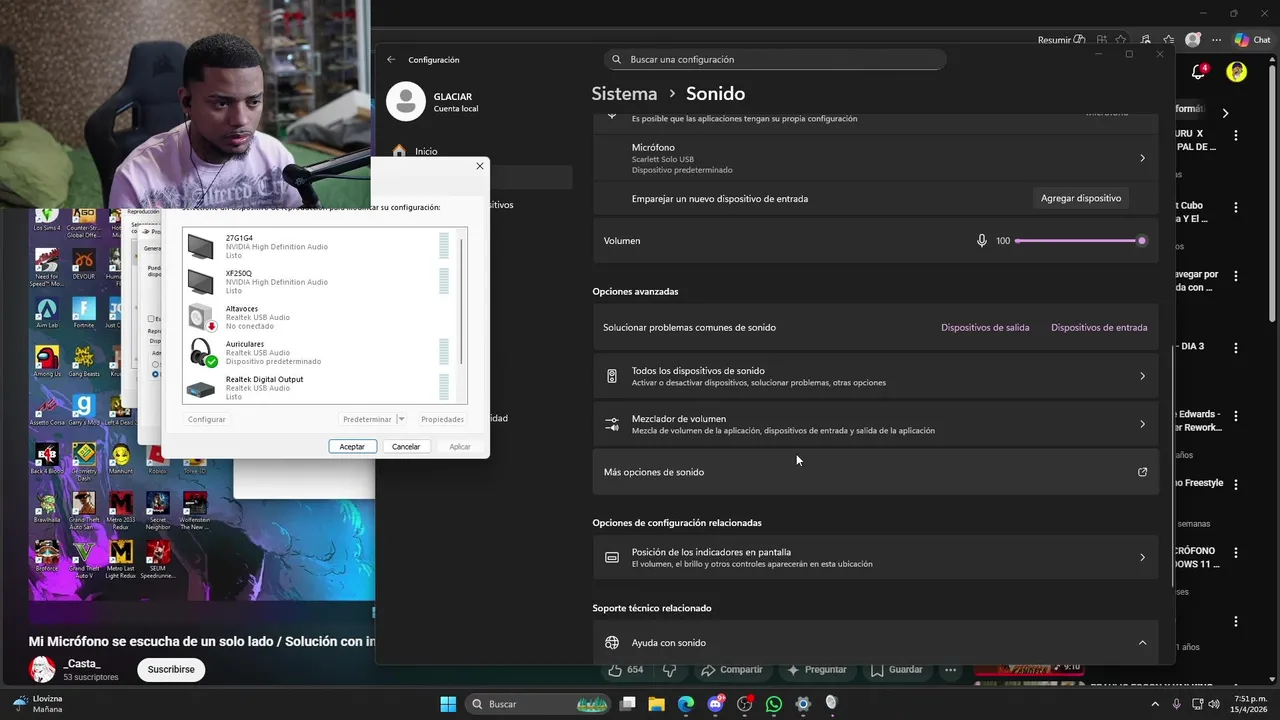Open Aim Lab desktop shortcut

point(46,311)
